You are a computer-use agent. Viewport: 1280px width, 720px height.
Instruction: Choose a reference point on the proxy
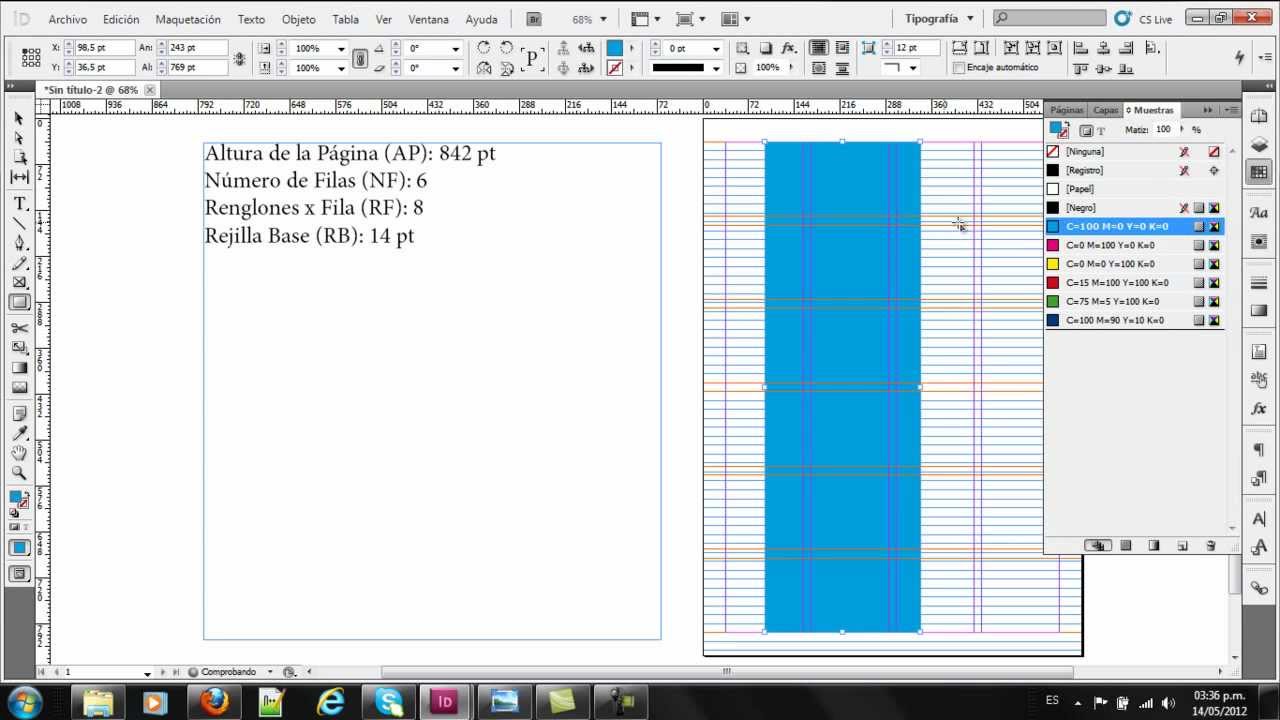point(31,58)
